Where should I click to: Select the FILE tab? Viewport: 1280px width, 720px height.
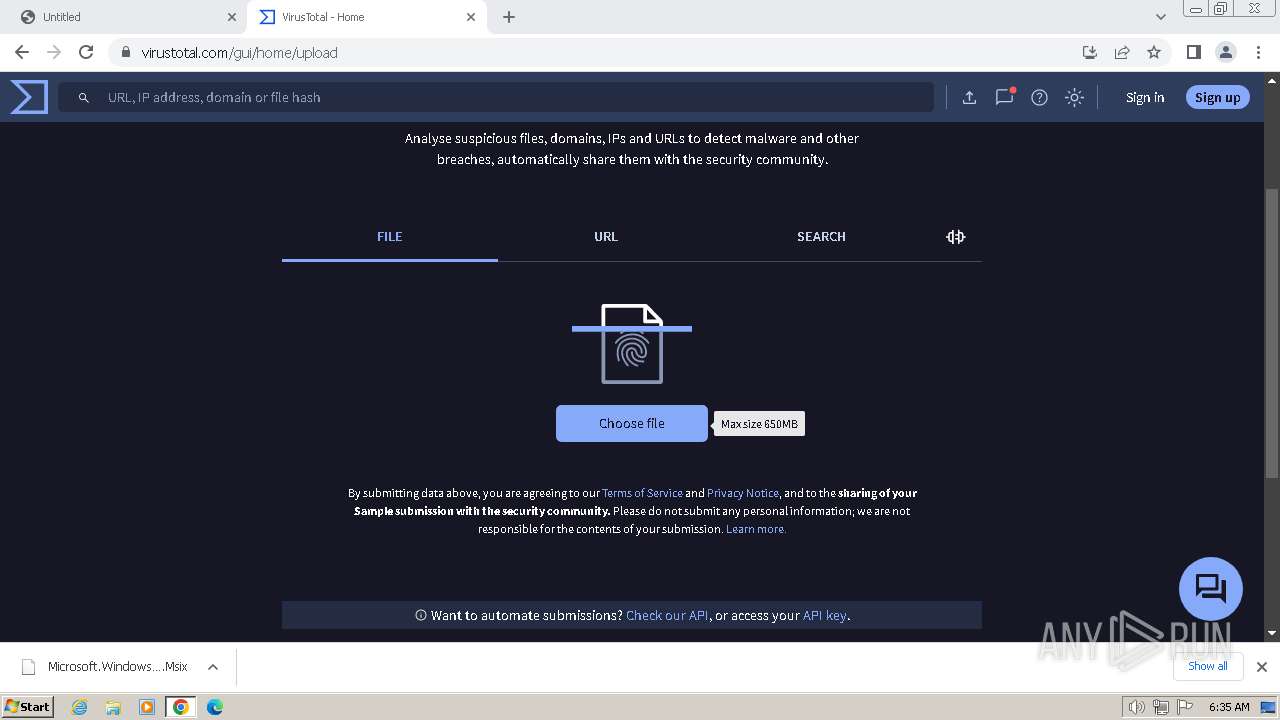(390, 237)
